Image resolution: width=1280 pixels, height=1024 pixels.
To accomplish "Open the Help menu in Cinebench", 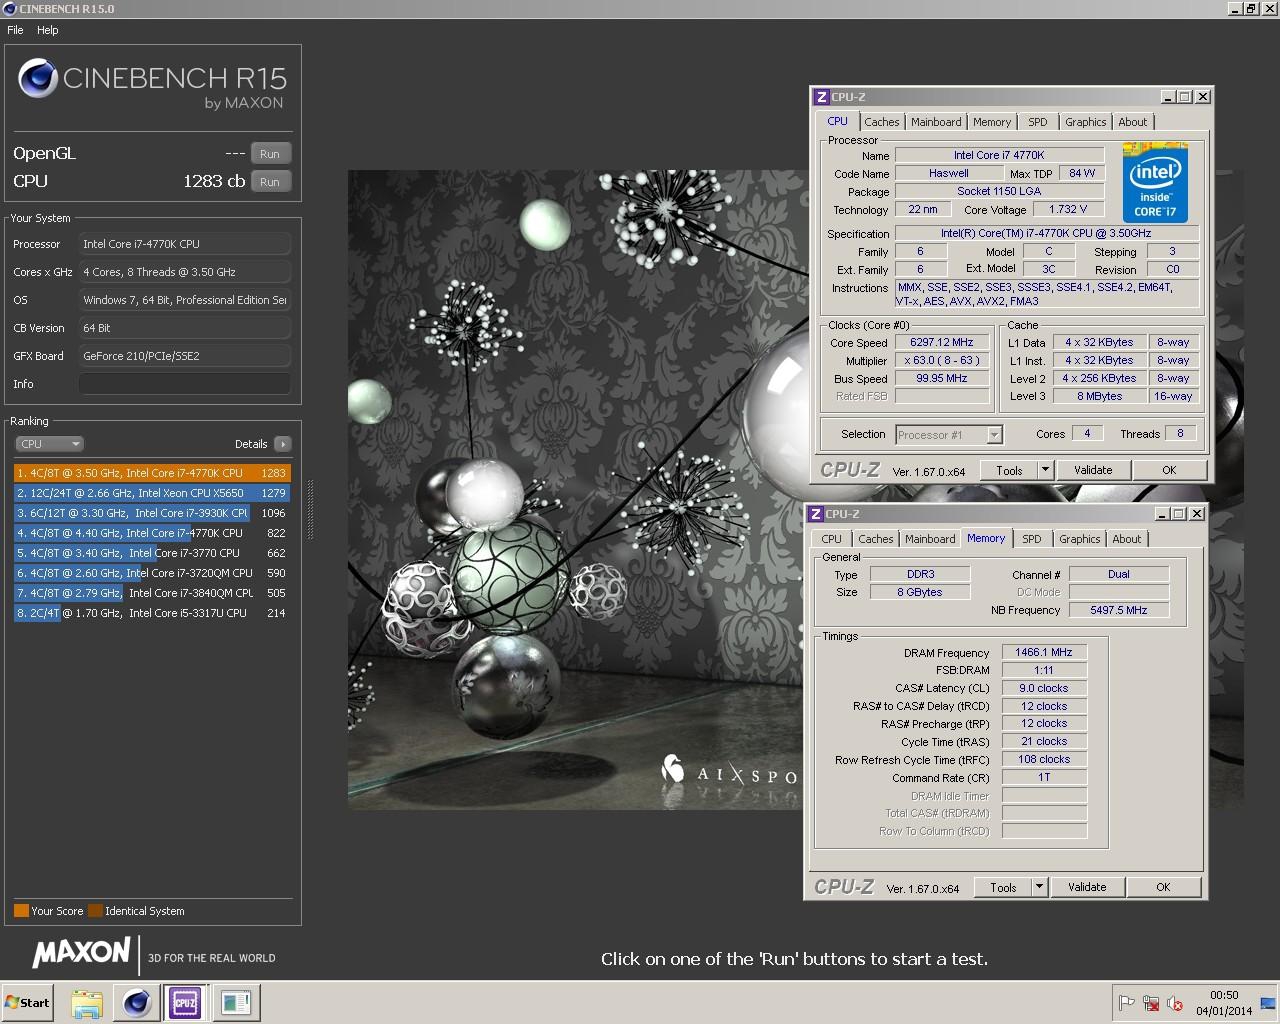I will [x=48, y=30].
